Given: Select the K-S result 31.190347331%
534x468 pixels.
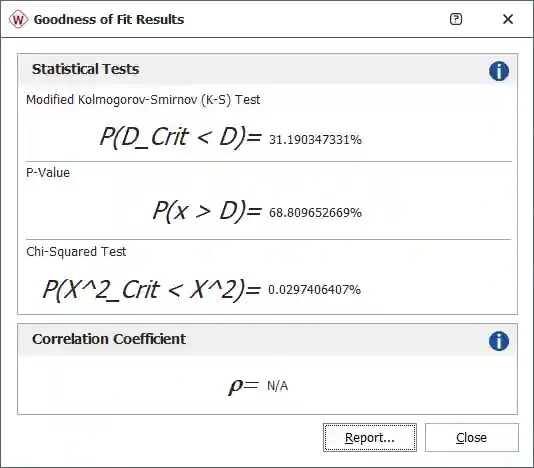Looking at the screenshot, I should tap(315, 140).
